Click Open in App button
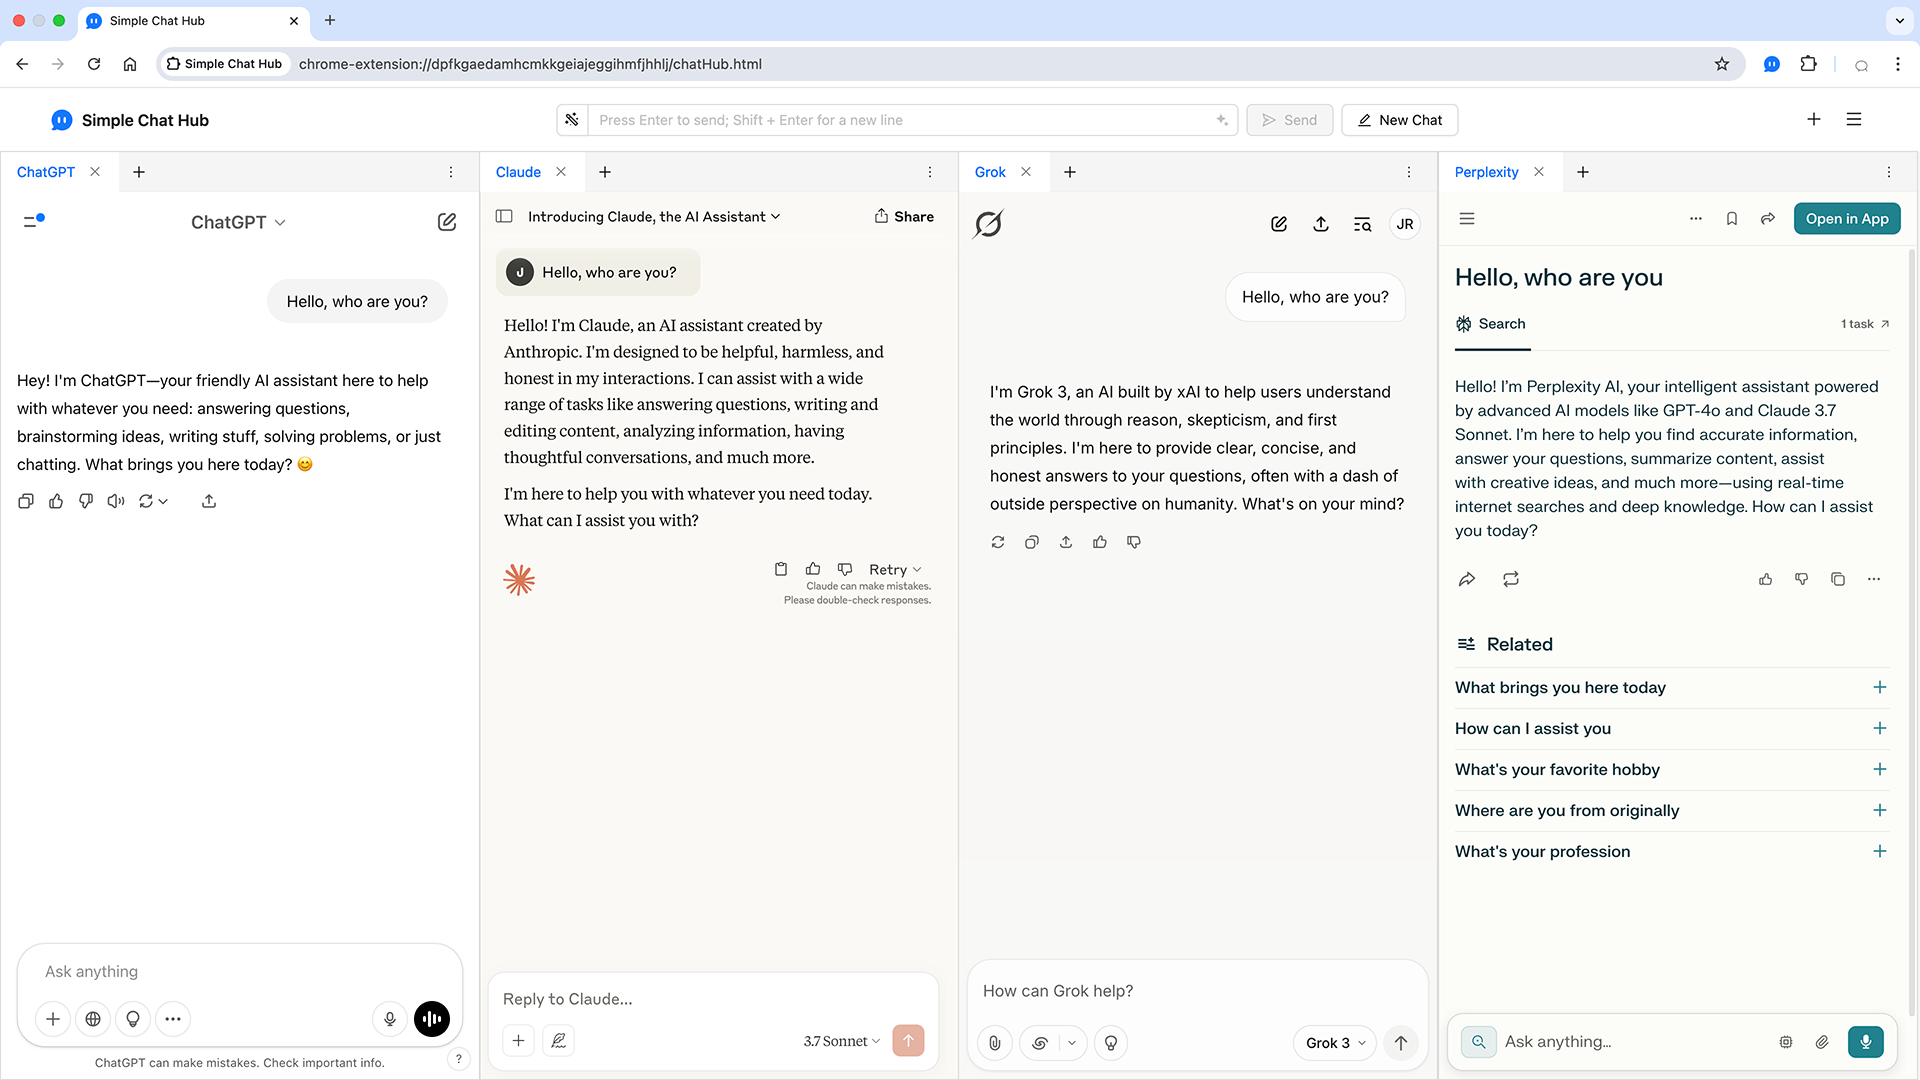1920x1080 pixels. click(x=1846, y=219)
